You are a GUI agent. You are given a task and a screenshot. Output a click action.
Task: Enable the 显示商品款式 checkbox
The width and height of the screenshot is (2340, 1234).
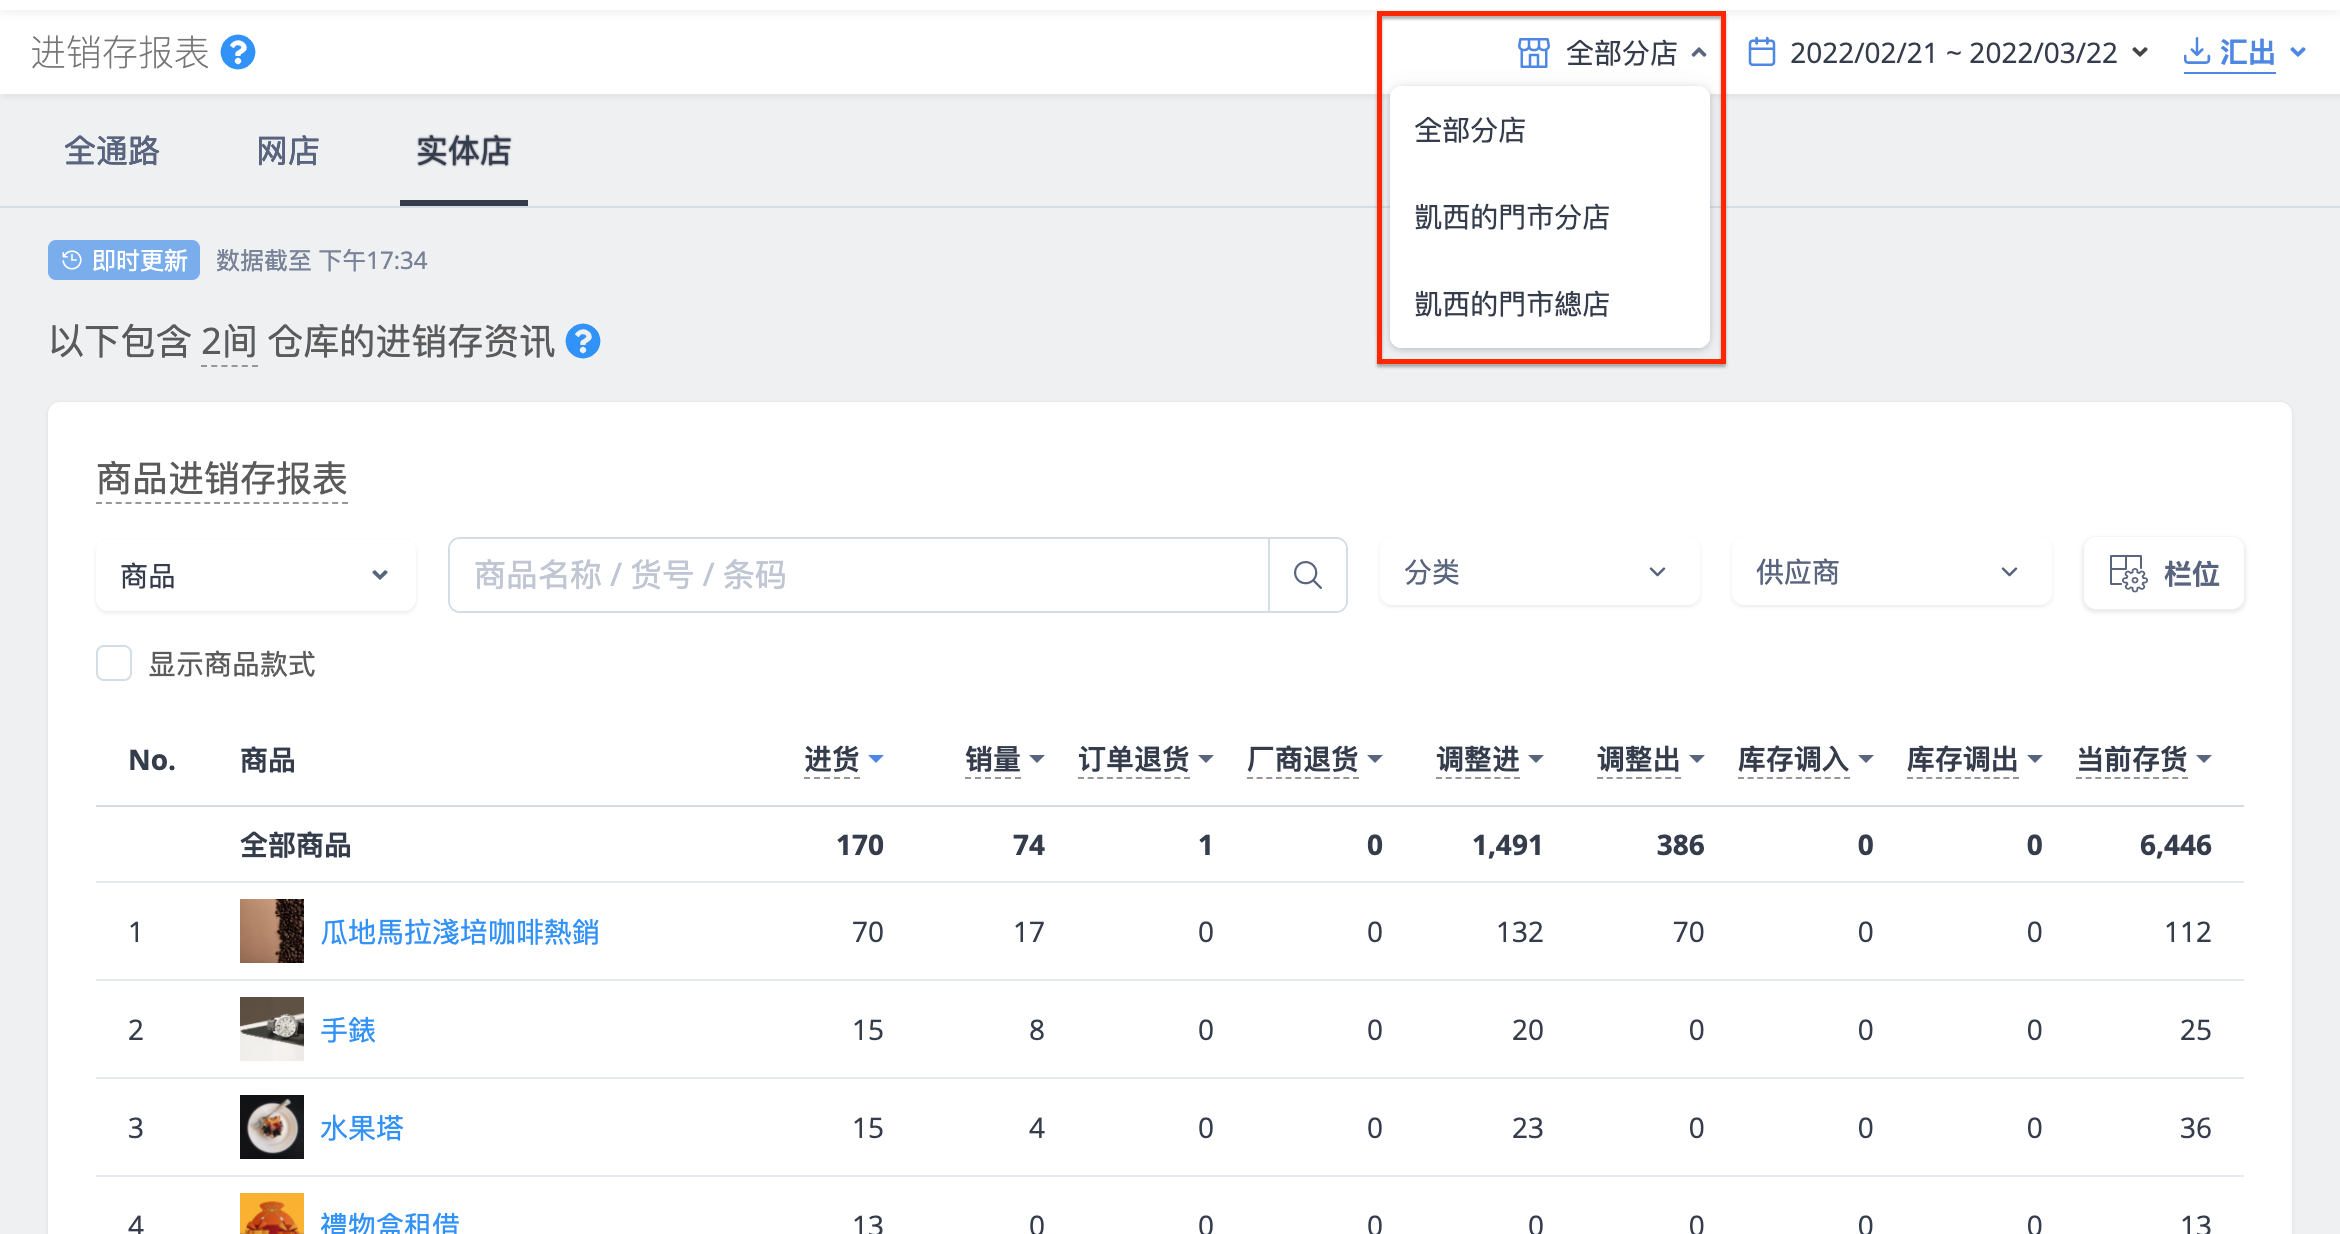click(114, 663)
